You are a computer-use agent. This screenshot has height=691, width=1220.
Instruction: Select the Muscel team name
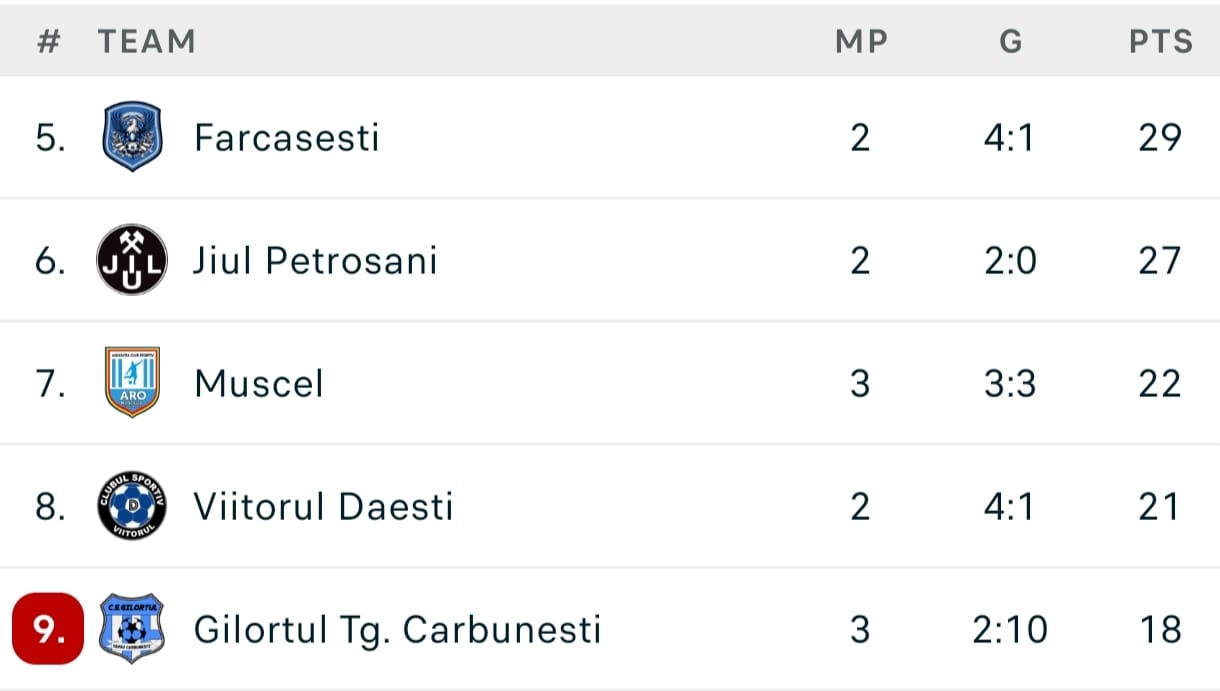[259, 383]
